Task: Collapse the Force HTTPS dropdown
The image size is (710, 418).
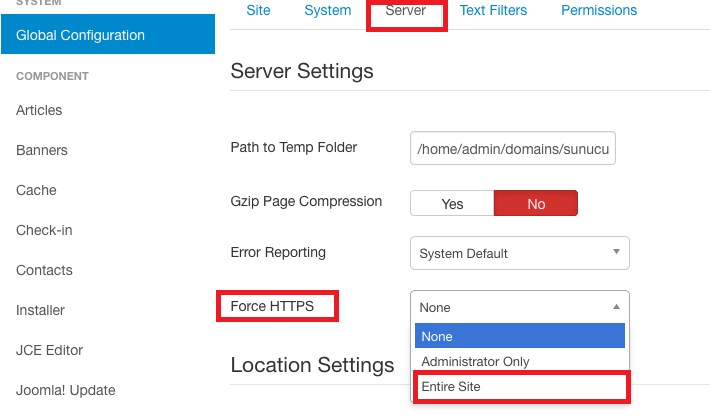Action: pyautogui.click(x=520, y=307)
